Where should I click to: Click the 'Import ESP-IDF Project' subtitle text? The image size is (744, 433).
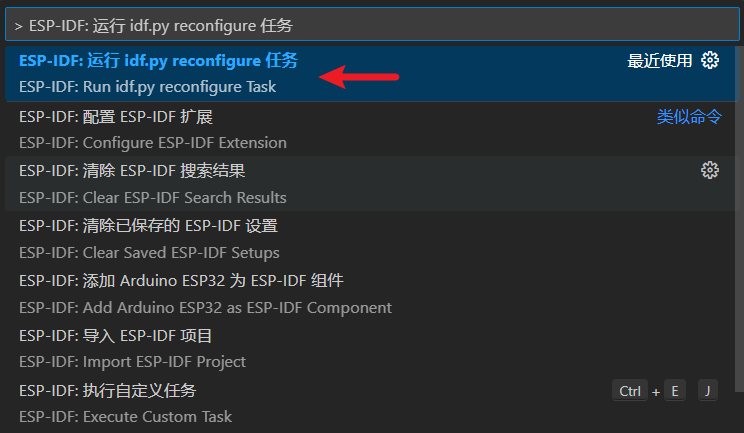tap(132, 362)
